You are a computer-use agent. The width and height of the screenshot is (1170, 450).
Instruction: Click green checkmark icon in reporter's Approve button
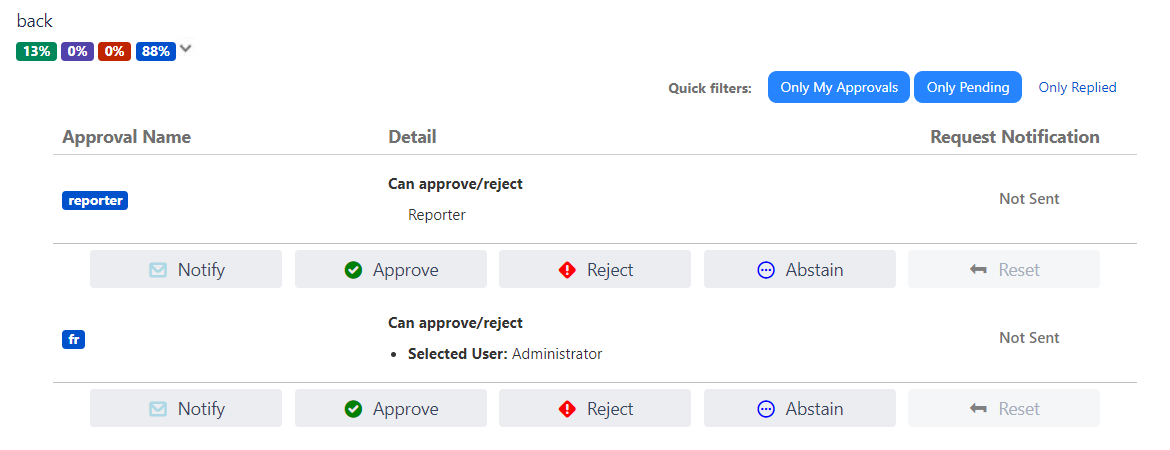click(x=353, y=270)
